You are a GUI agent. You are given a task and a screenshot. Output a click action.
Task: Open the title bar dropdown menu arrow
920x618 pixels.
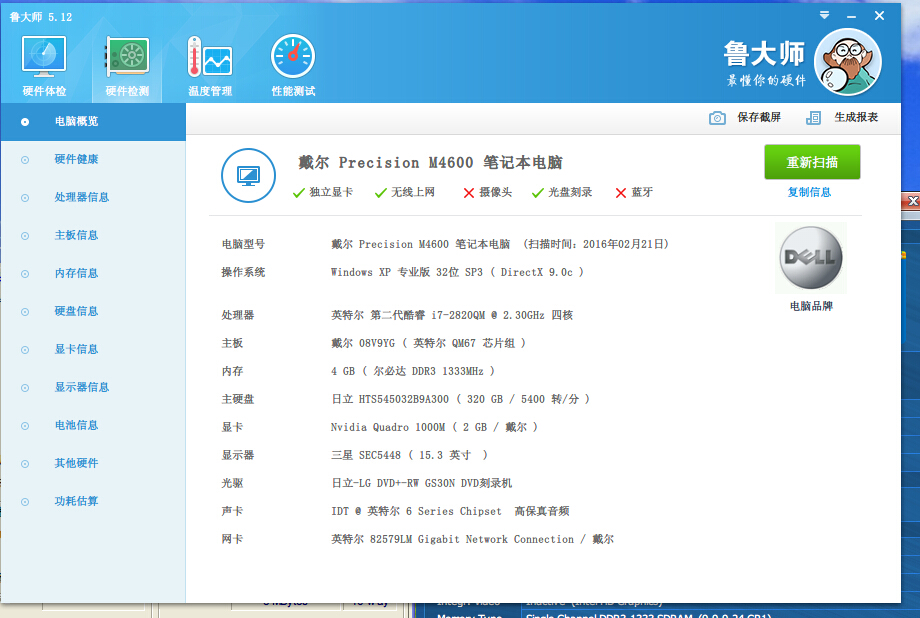tap(824, 15)
